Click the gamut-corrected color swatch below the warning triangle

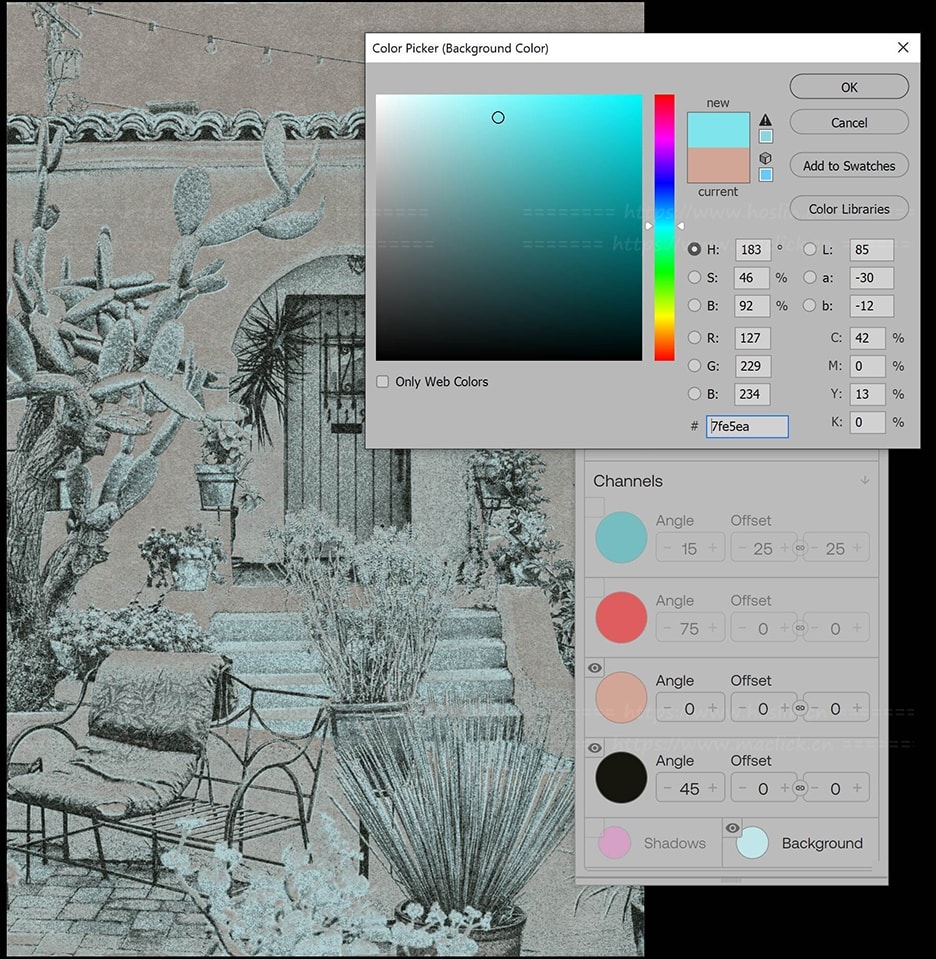766,136
